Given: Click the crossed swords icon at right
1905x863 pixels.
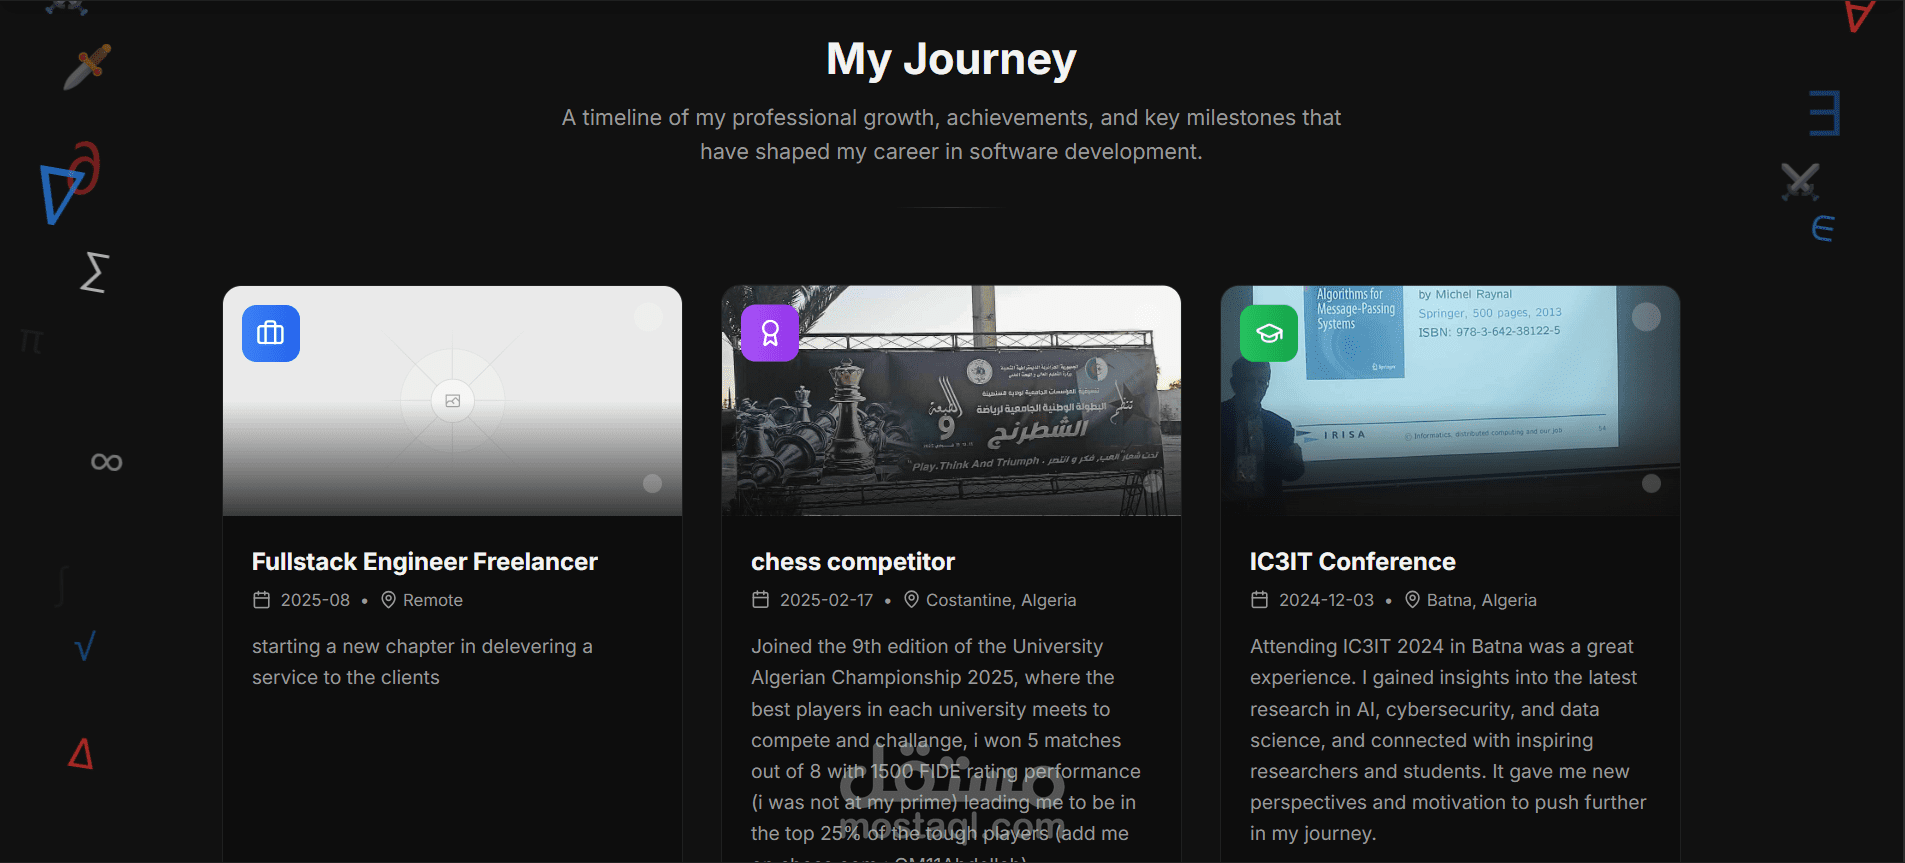Looking at the screenshot, I should pyautogui.click(x=1800, y=182).
